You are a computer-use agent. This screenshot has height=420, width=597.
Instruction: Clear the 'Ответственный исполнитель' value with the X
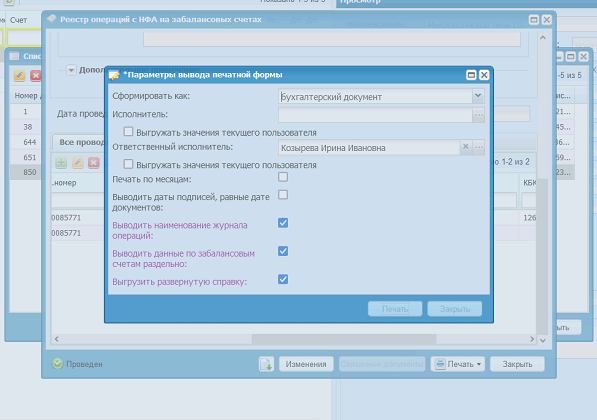tap(466, 147)
